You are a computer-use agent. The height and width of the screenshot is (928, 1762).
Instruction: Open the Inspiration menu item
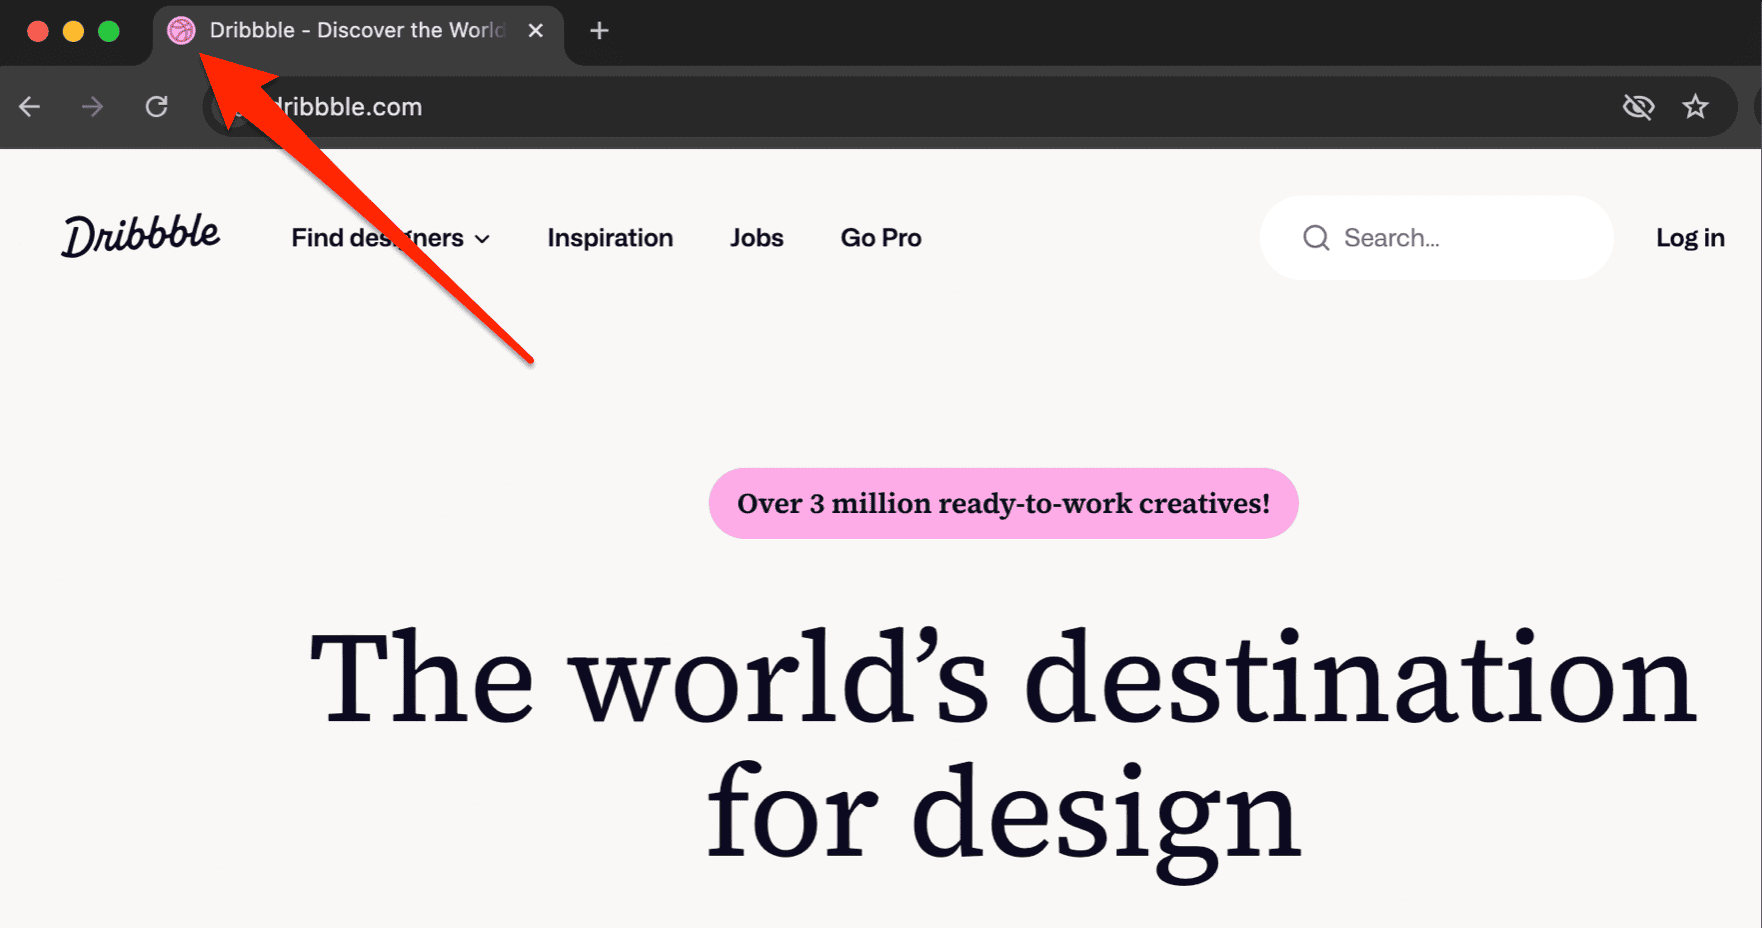pyautogui.click(x=610, y=238)
